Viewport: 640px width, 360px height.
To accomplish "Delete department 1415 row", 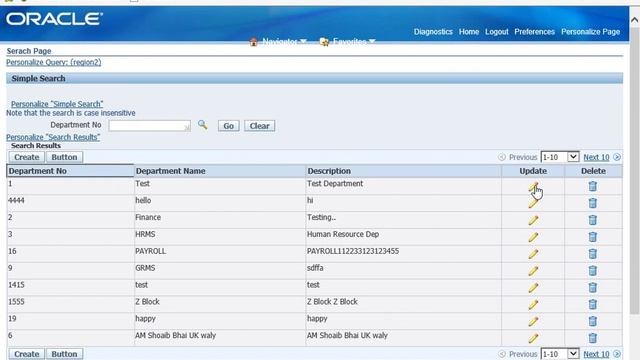I will (x=593, y=287).
